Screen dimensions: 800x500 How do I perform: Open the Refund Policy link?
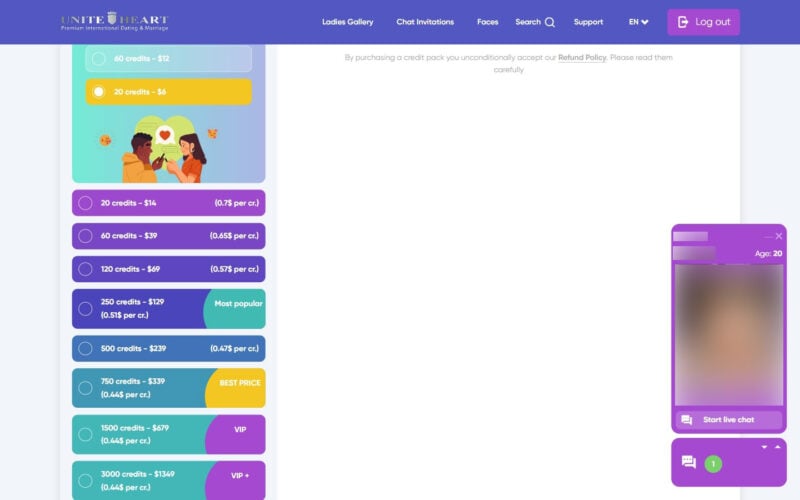click(582, 58)
